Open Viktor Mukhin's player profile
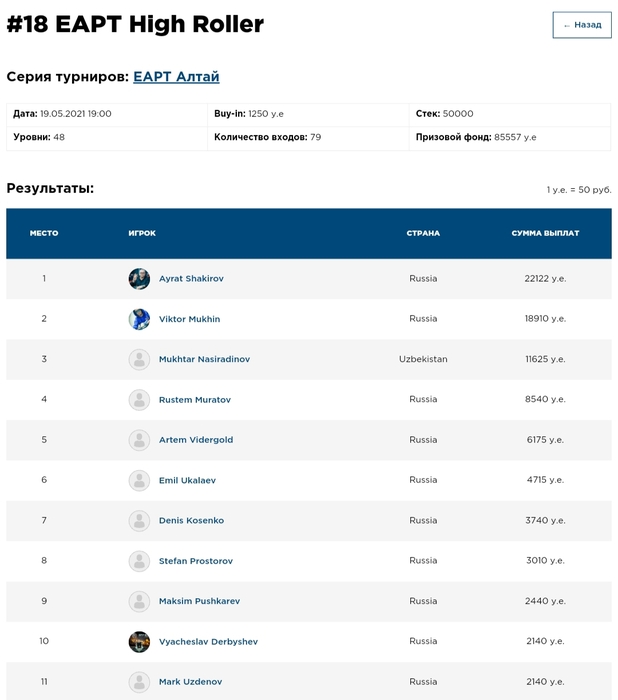 pyautogui.click(x=189, y=319)
